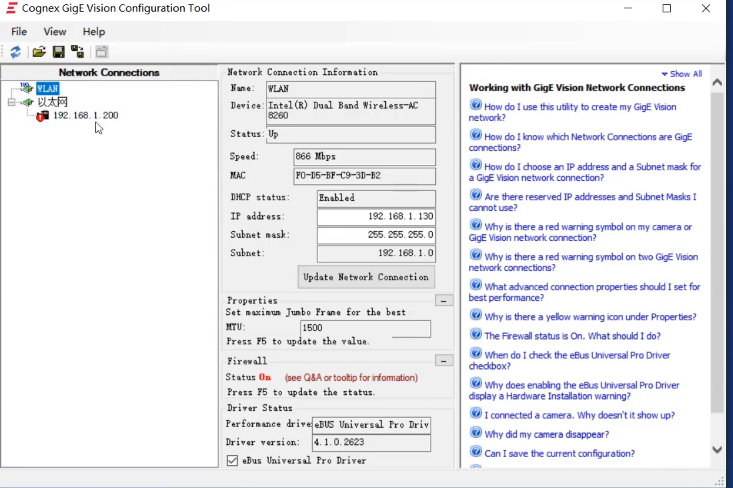Select the 以太网 connection label in tree

tap(52, 102)
